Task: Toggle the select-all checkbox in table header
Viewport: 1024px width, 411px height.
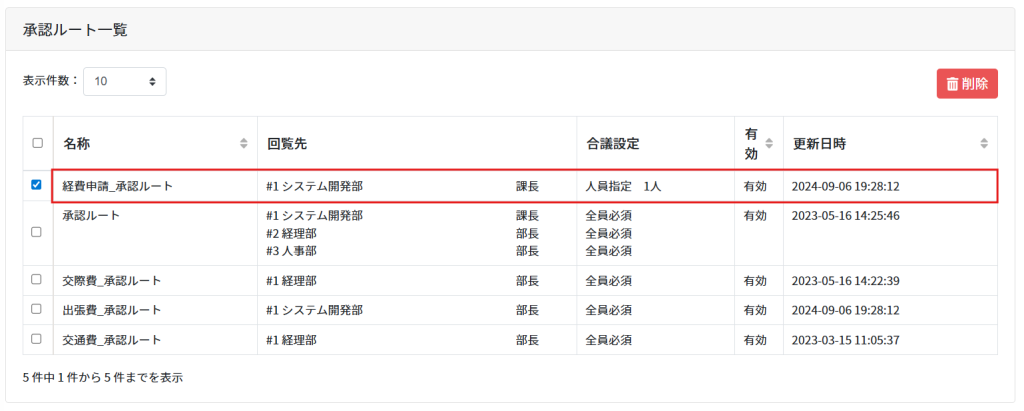Action: coord(37,143)
